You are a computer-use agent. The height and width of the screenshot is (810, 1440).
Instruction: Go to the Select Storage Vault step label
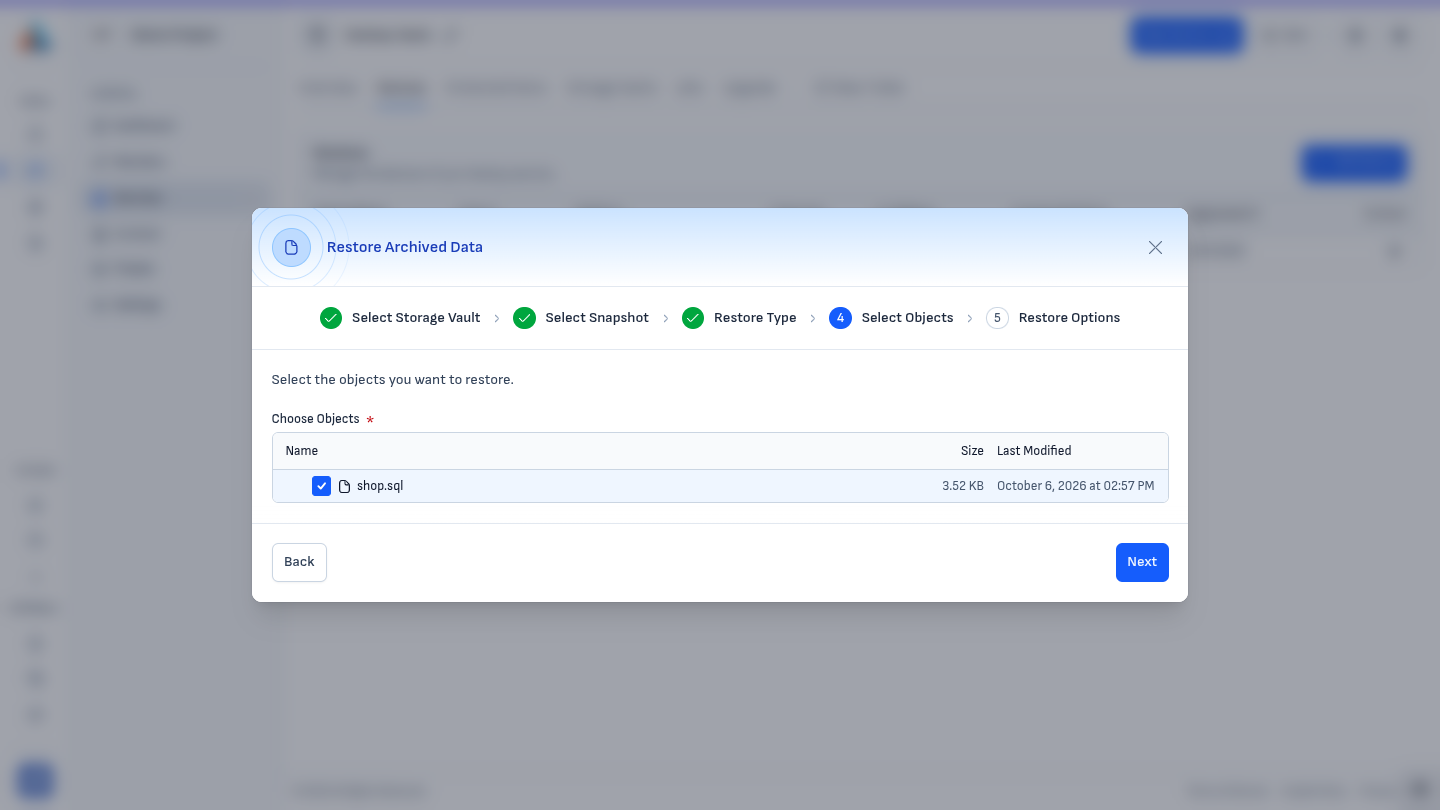416,318
